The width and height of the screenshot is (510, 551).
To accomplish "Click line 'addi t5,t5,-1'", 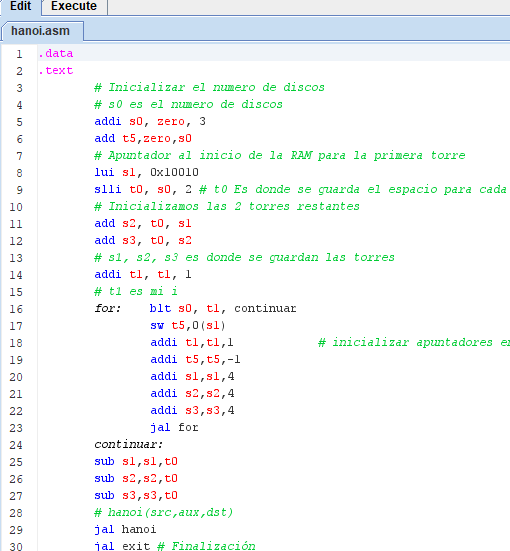I will 195,359.
